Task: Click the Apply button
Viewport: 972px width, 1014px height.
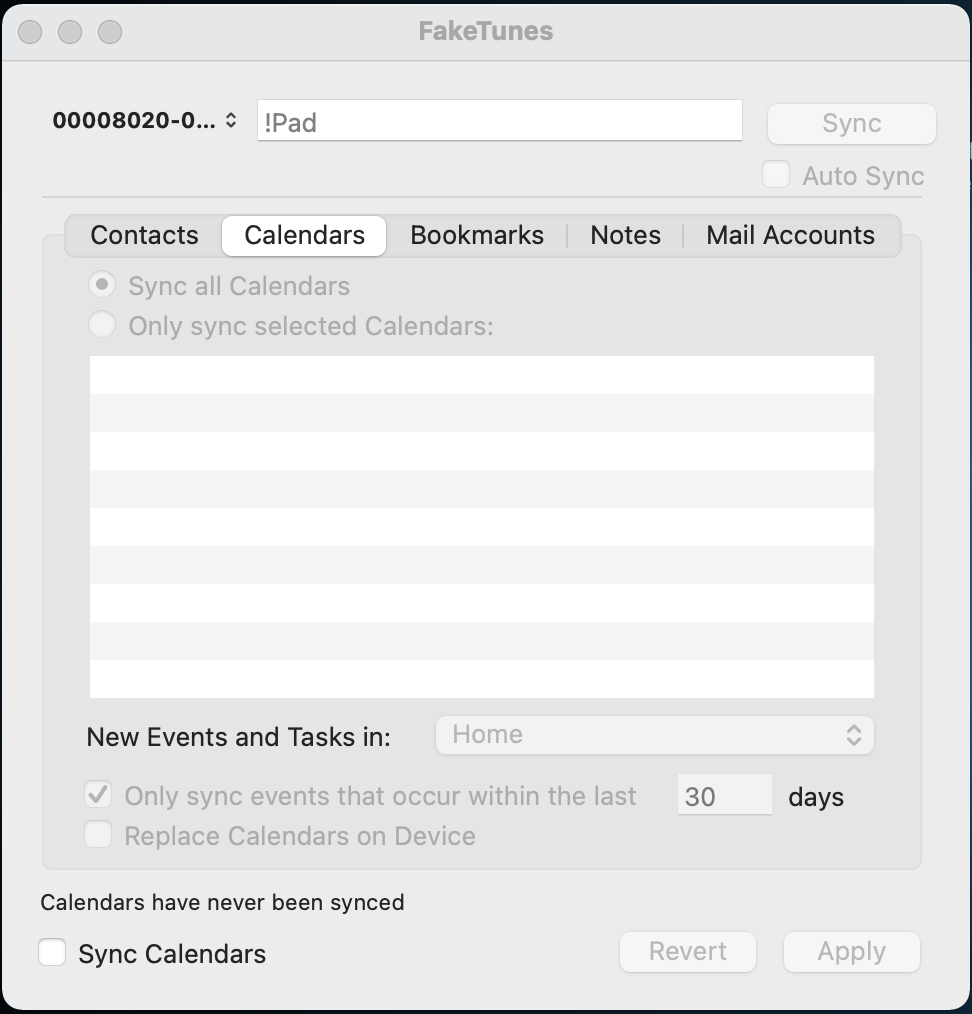Action: click(x=852, y=952)
